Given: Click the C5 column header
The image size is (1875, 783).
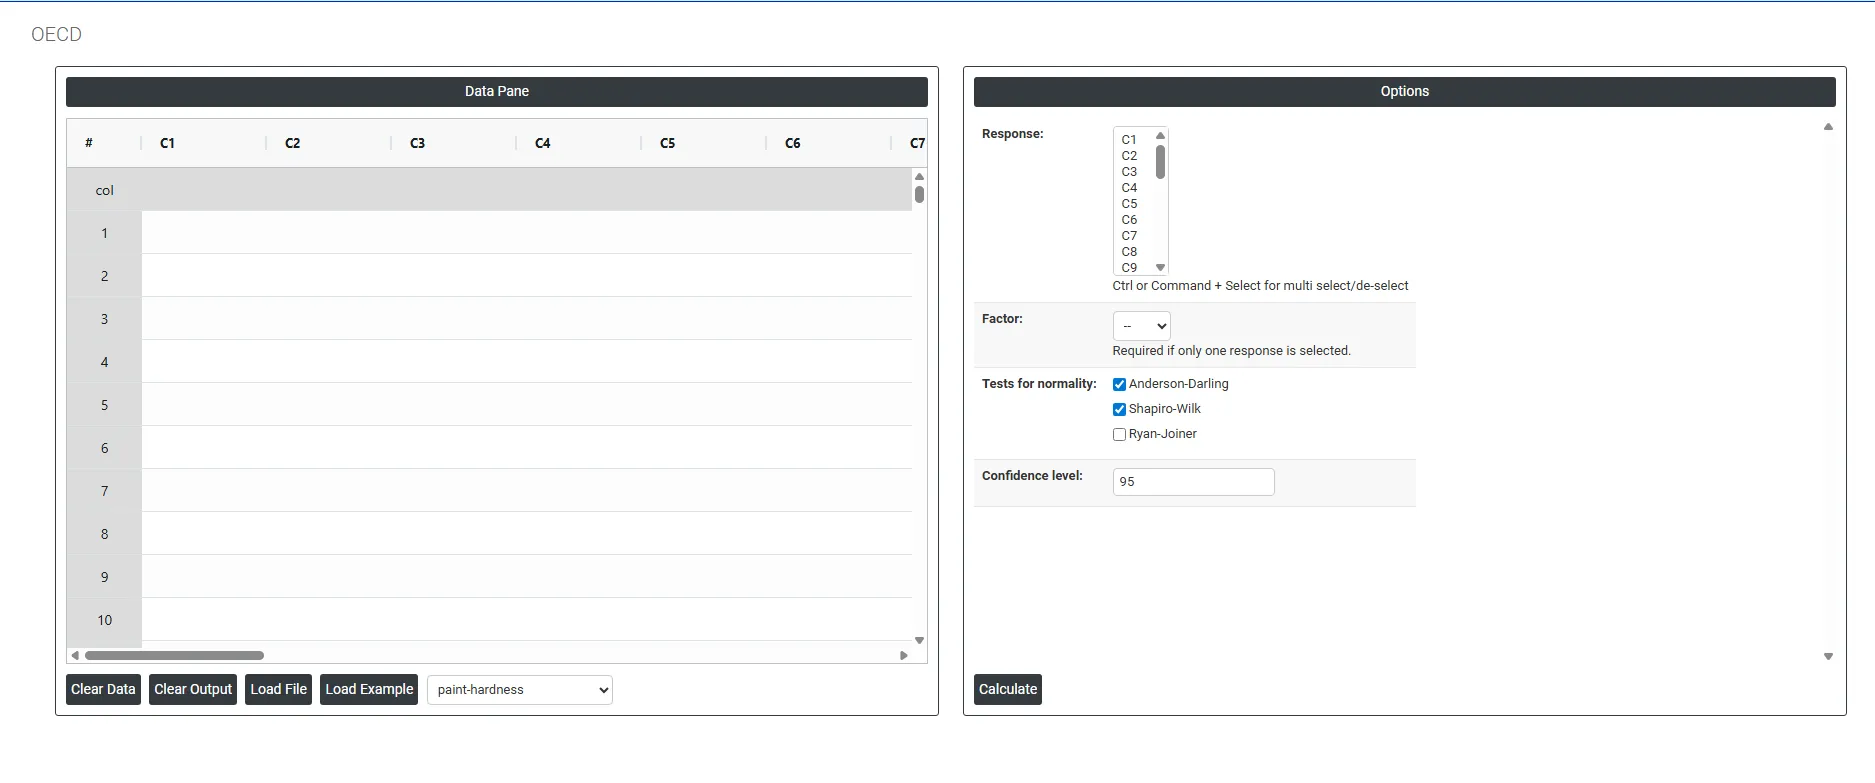Looking at the screenshot, I should (704, 143).
